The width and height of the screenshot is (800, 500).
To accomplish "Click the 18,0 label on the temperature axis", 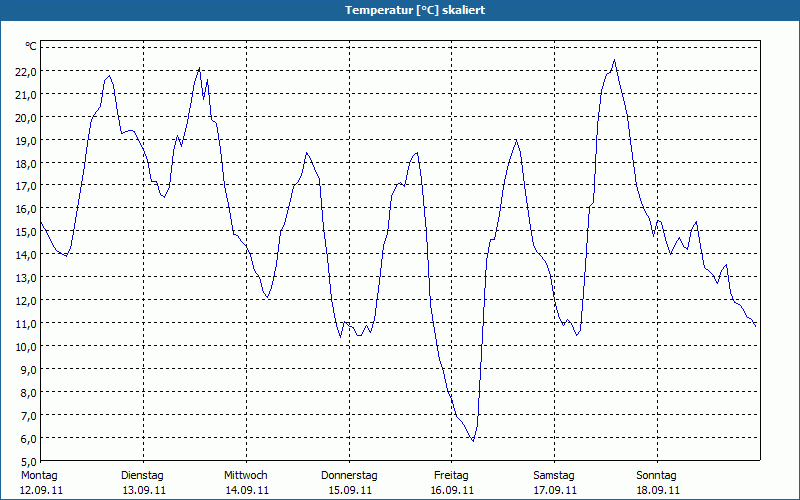I will click(x=24, y=163).
